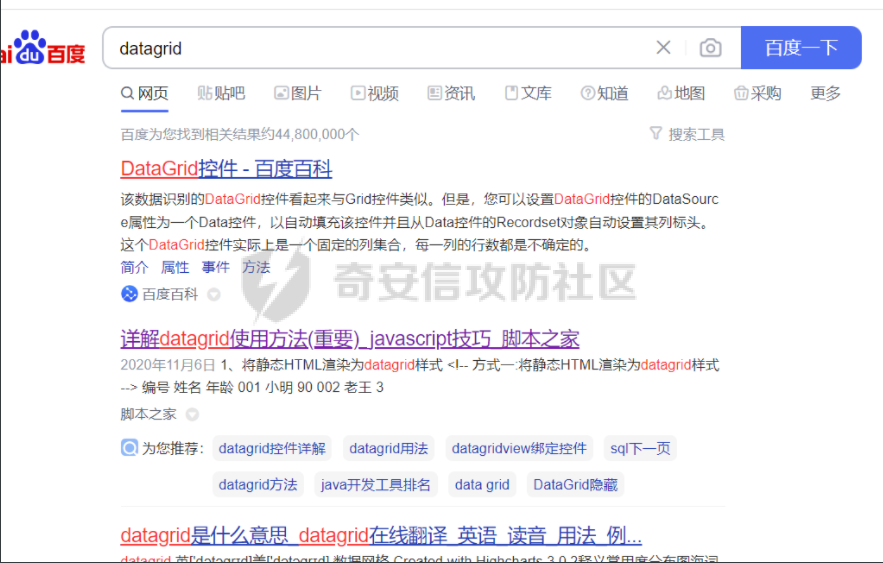The height and width of the screenshot is (563, 883).
Task: Switch to the 文库 tab
Action: click(x=528, y=93)
